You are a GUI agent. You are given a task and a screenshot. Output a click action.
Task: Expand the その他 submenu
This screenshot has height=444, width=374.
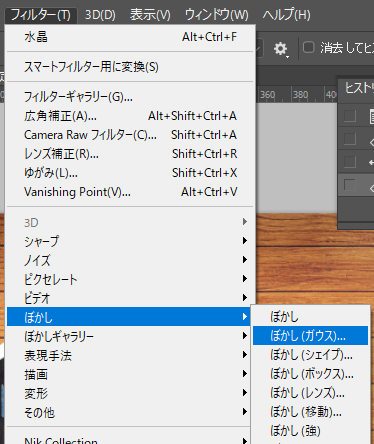tap(129, 412)
